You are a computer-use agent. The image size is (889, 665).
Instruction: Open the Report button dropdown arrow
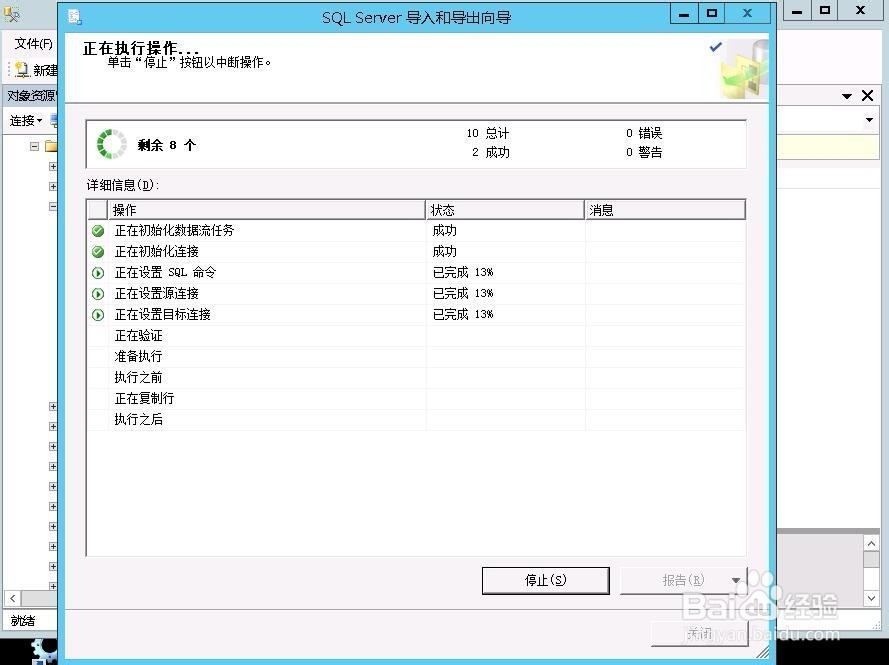736,580
